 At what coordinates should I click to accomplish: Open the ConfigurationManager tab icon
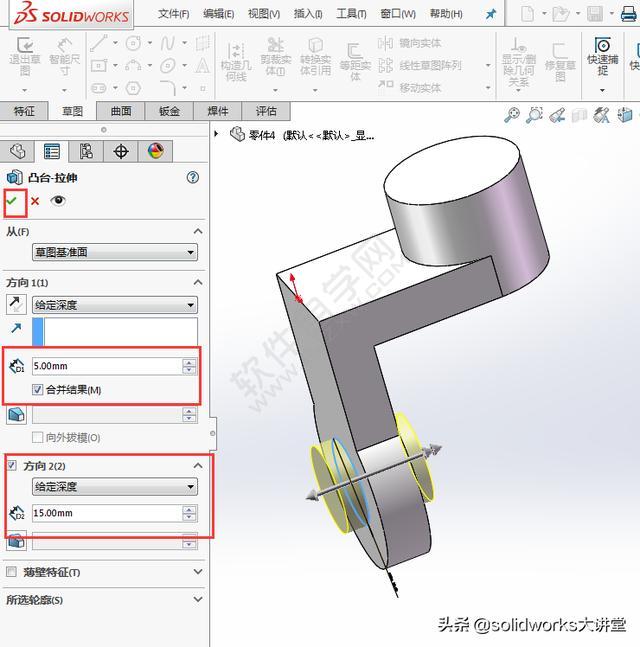click(86, 151)
